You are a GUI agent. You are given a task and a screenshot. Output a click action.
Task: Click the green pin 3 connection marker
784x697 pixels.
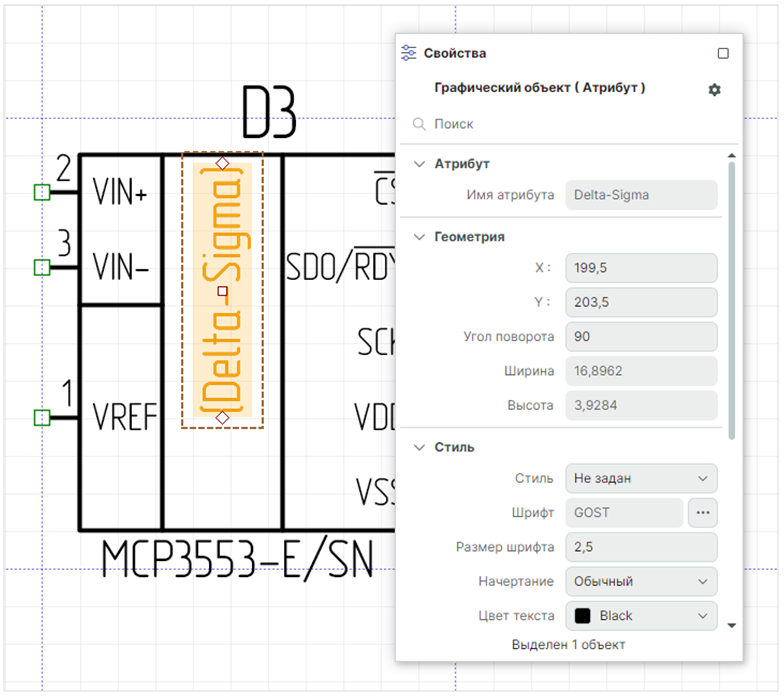[x=41, y=267]
